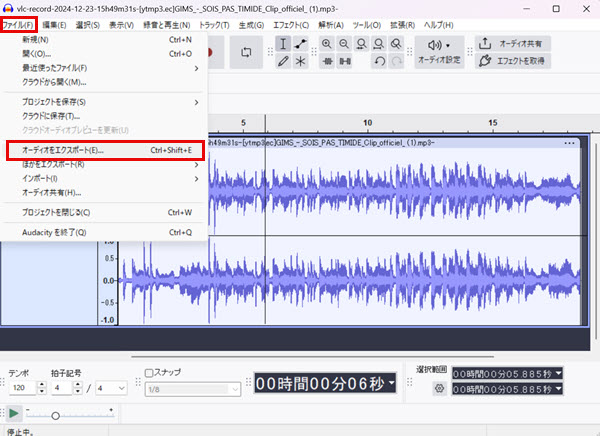This screenshot has width=600, height=436.
Task: Open the track's three-dot menu
Action: point(569,143)
